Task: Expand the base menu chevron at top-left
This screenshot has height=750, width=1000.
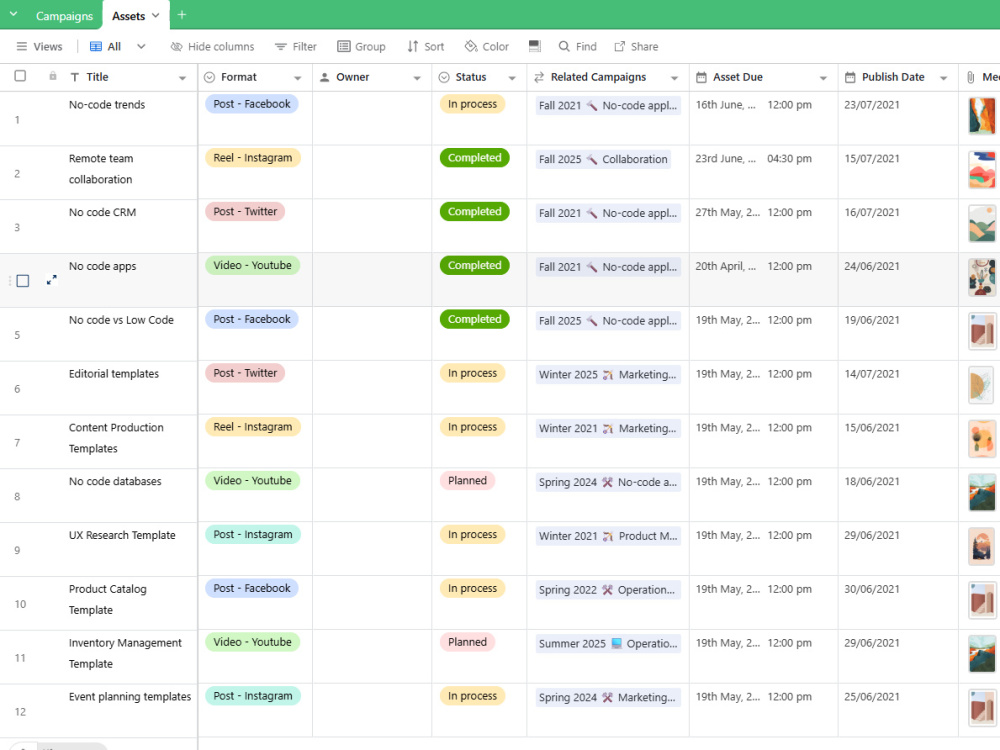Action: 13,14
